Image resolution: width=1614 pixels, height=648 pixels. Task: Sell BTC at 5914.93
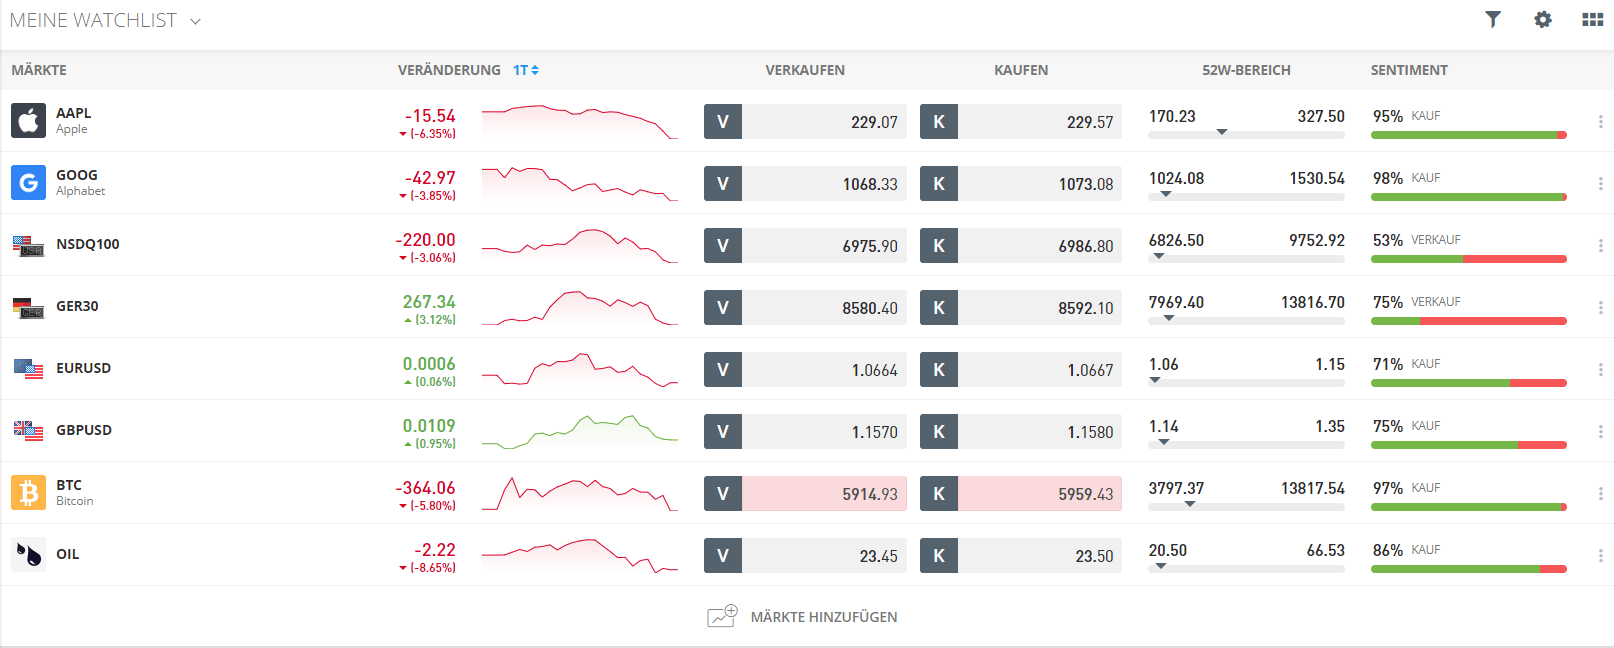click(x=805, y=494)
